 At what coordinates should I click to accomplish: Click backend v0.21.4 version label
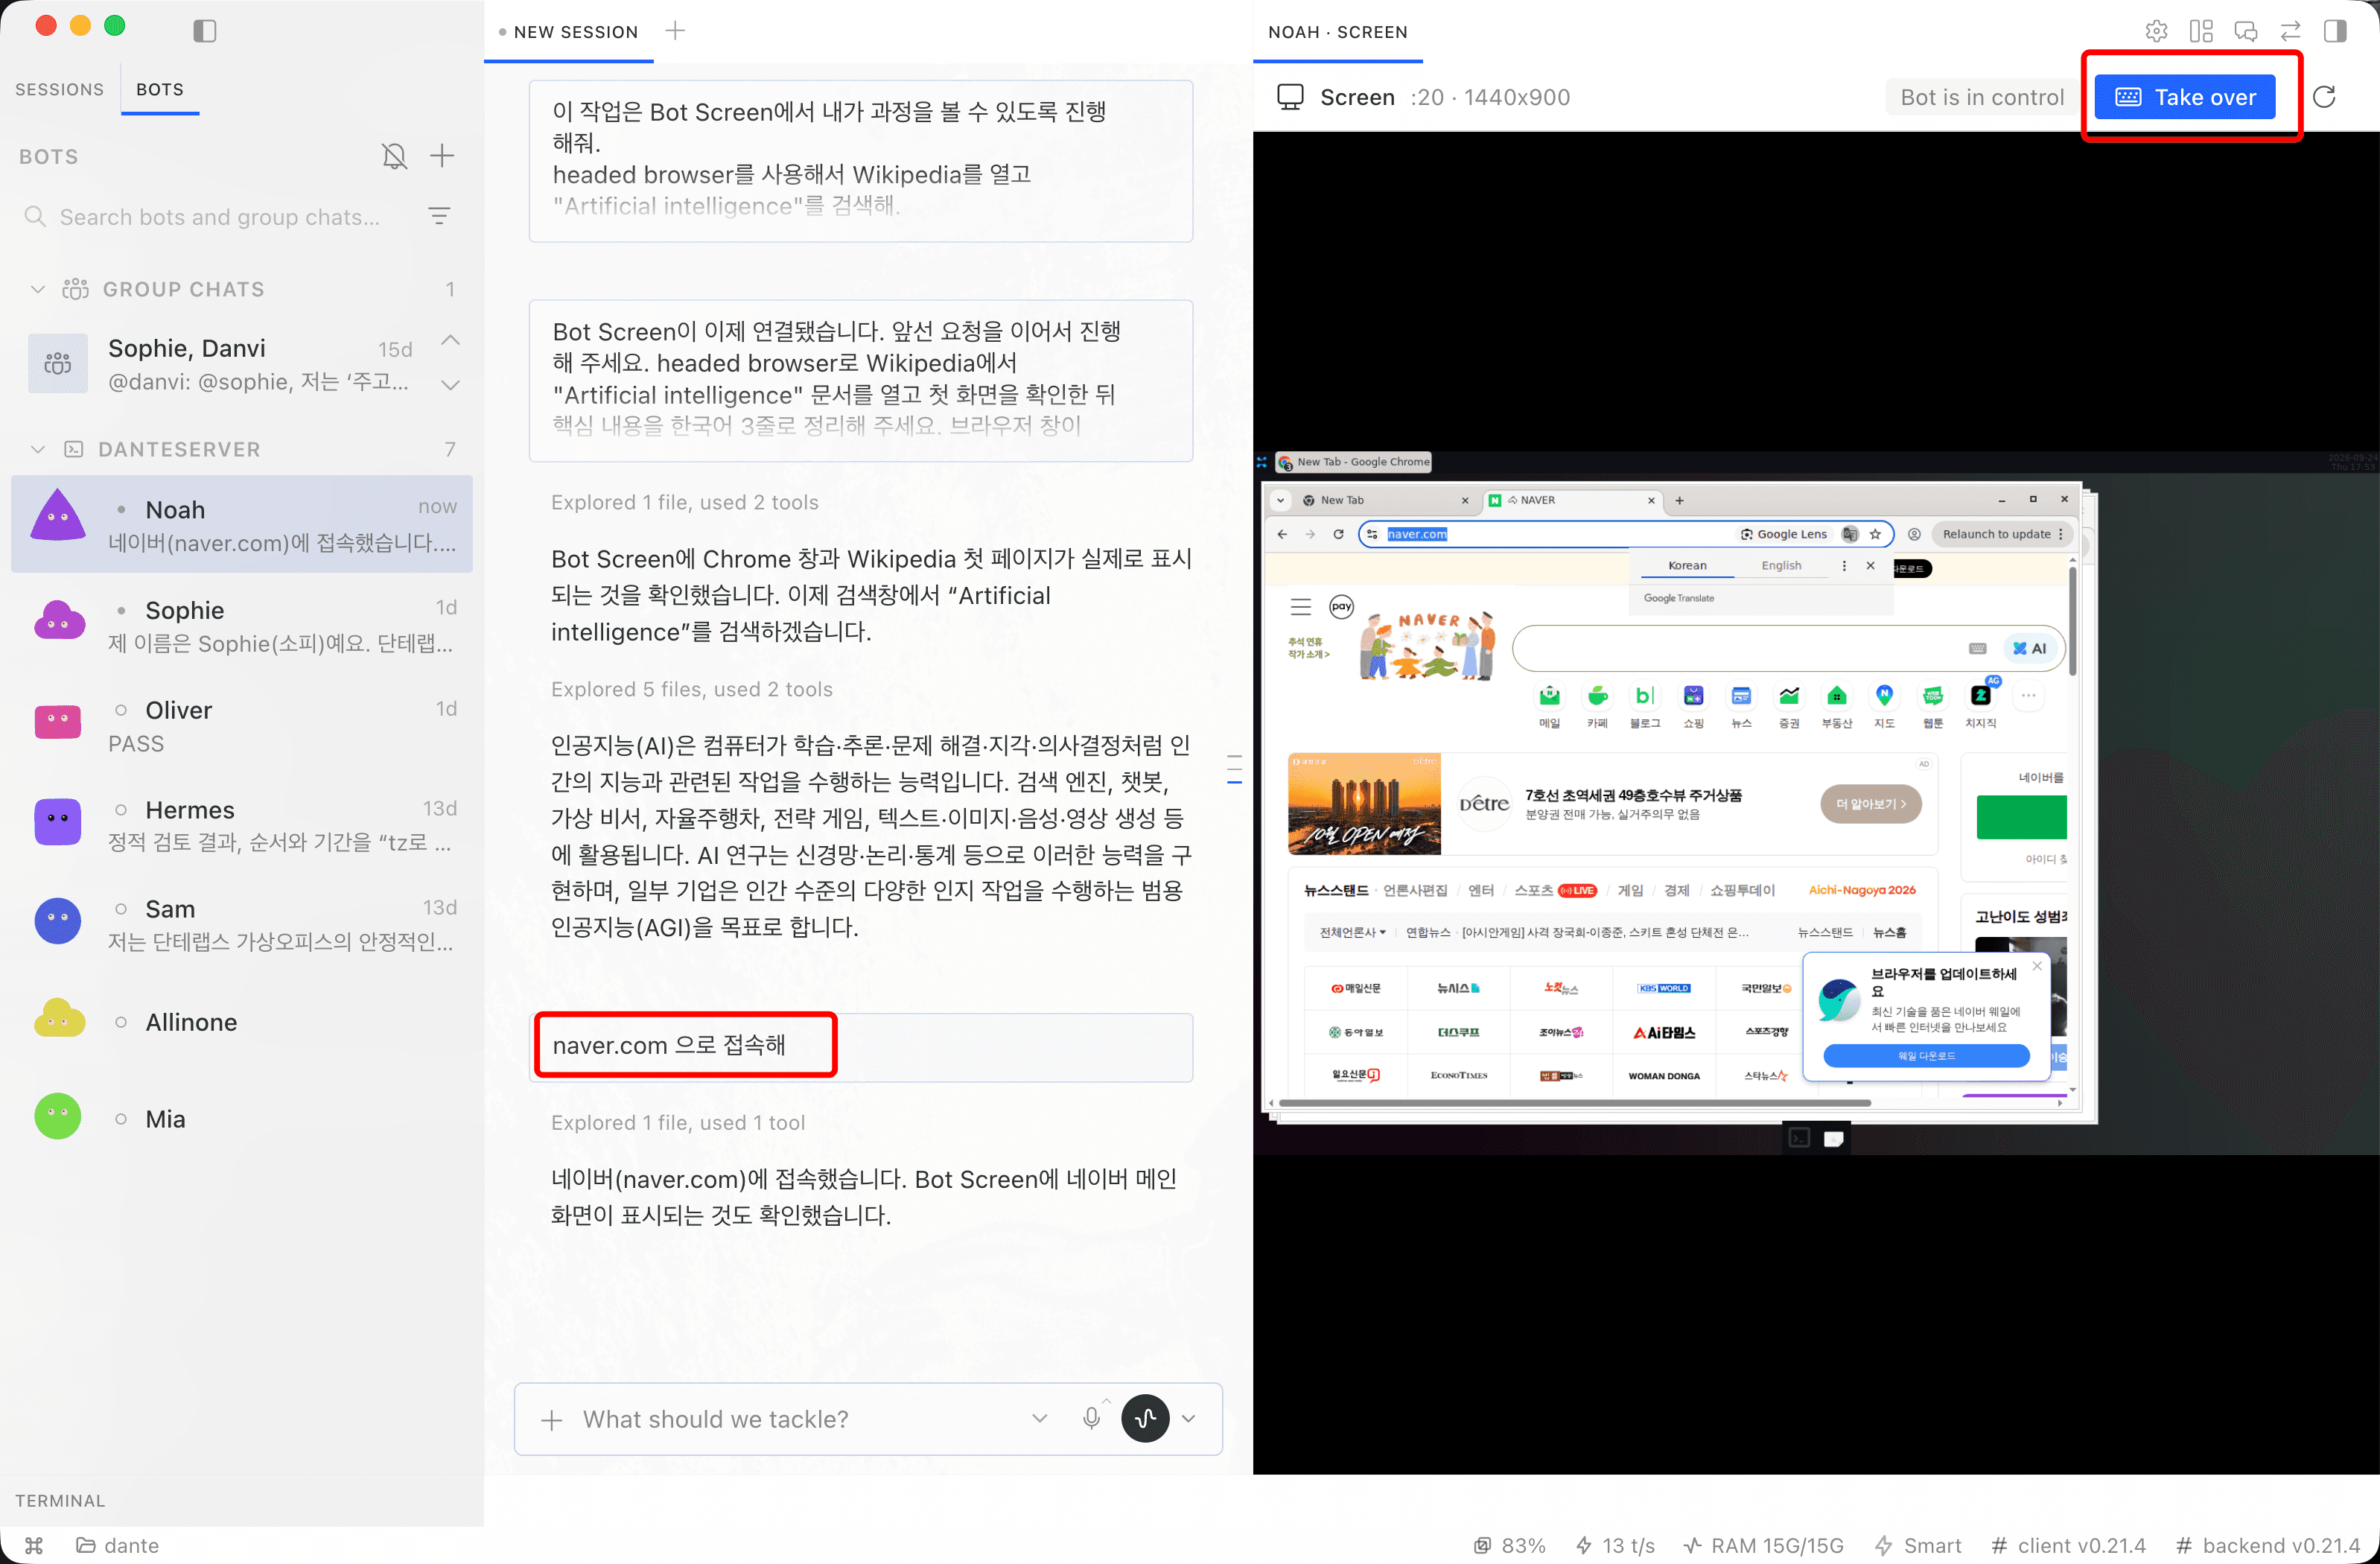(2267, 1545)
